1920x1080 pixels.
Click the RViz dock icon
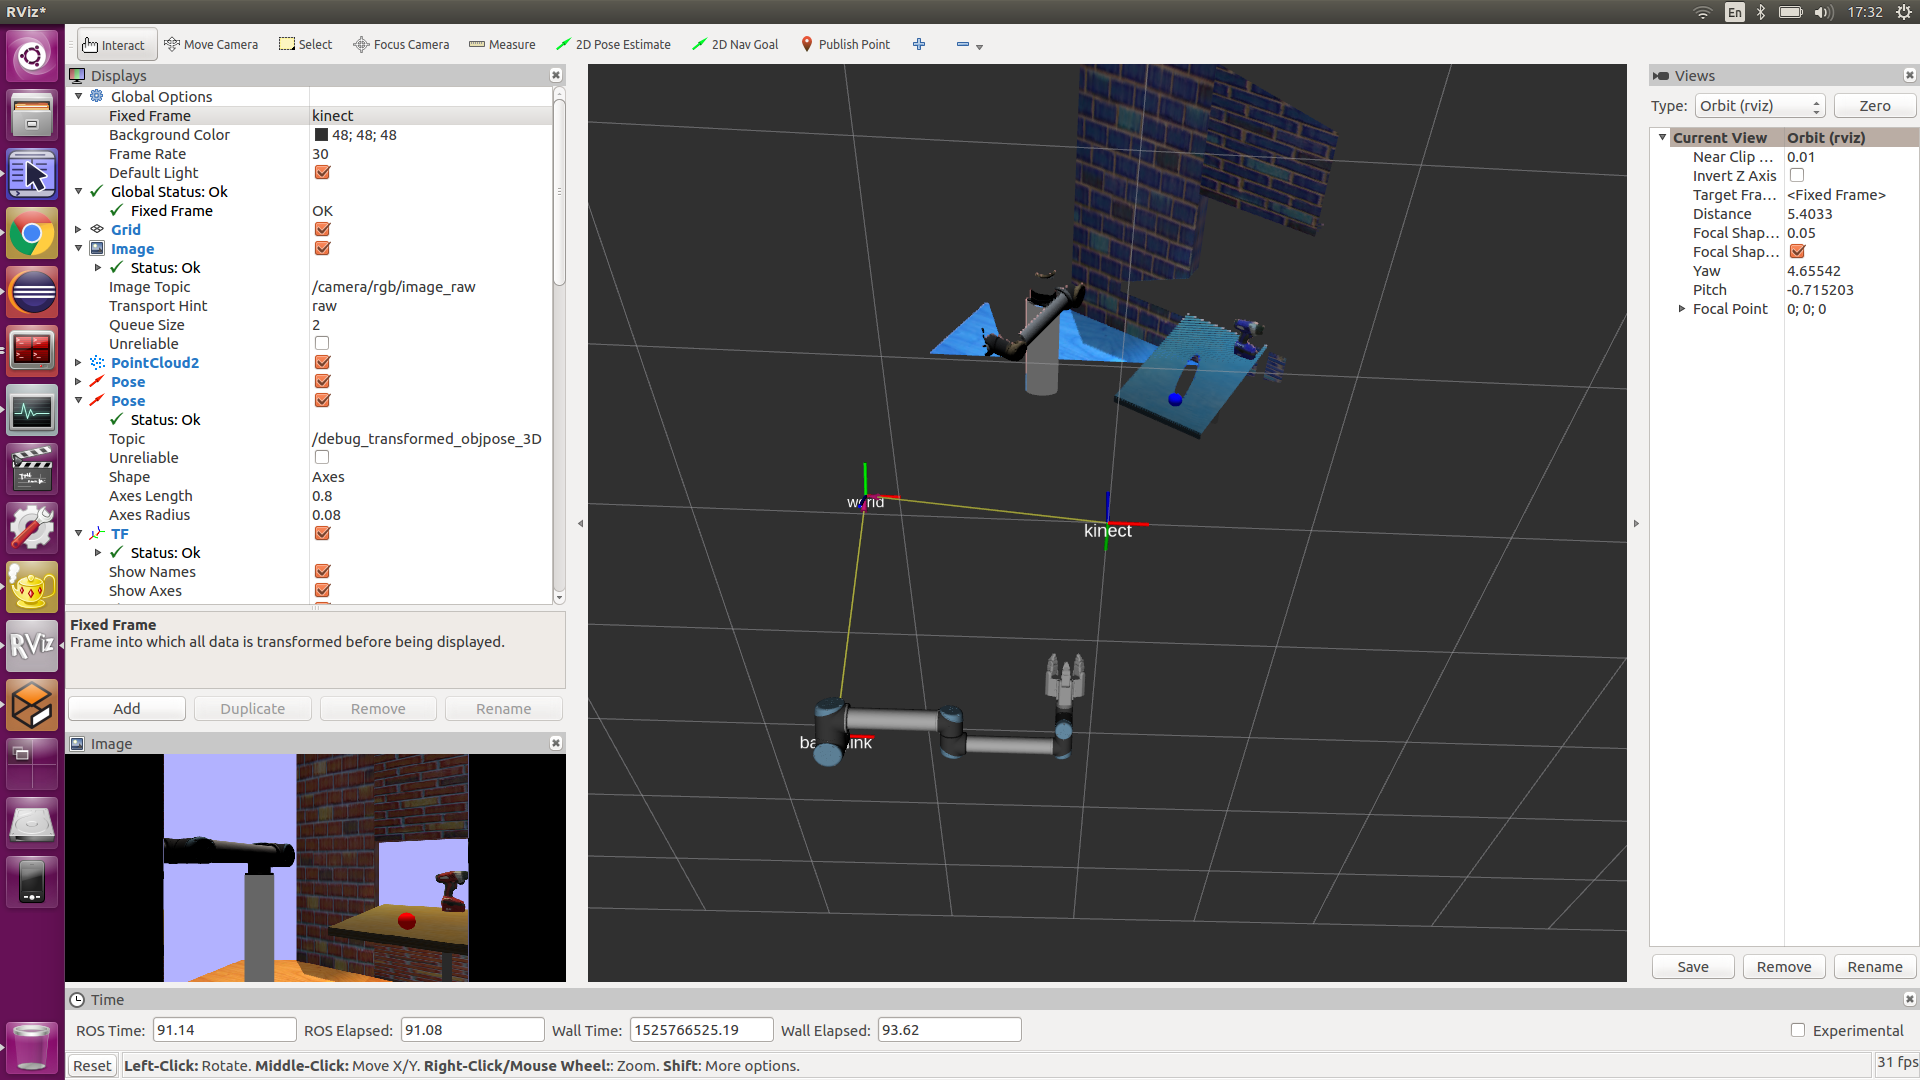pos(32,645)
